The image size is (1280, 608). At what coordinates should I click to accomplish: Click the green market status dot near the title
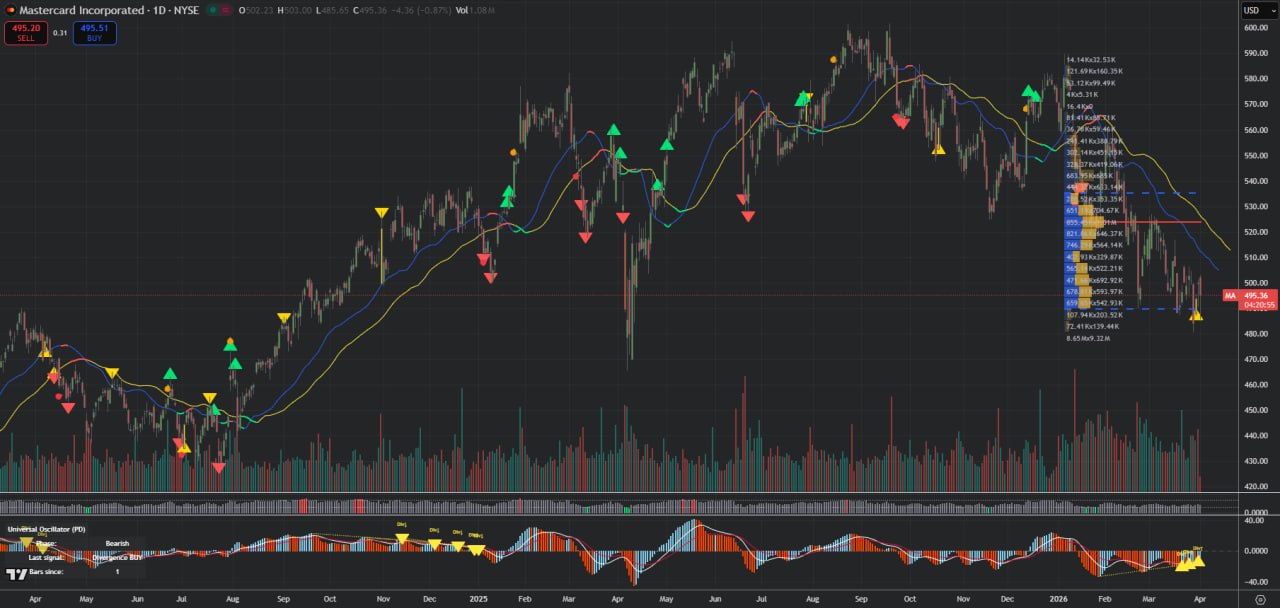(x=213, y=10)
